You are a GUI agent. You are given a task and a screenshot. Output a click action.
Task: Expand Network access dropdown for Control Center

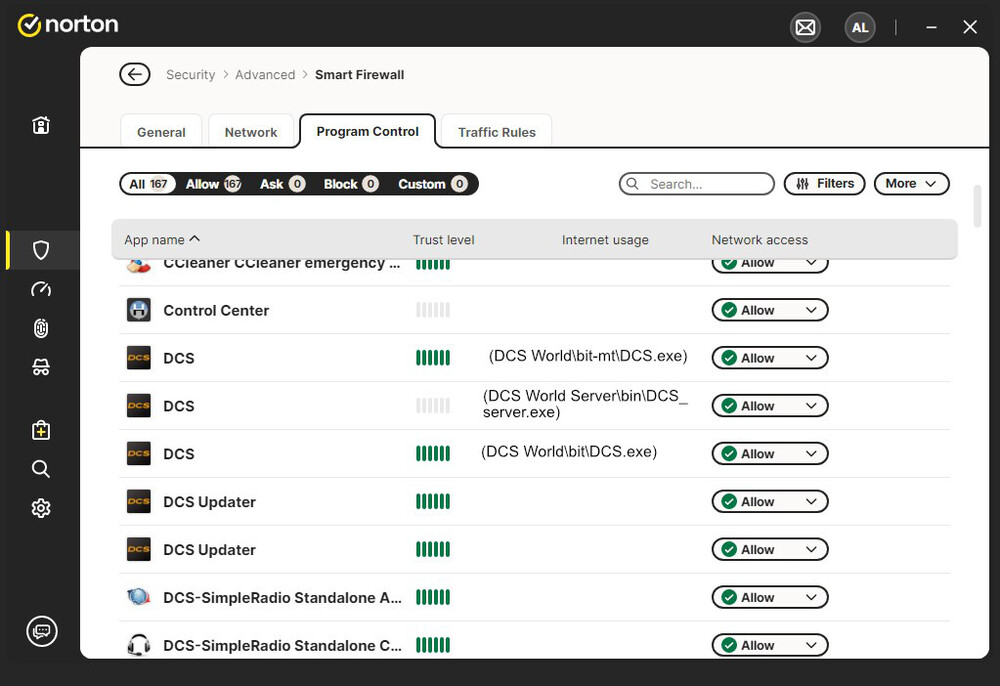[x=770, y=310]
